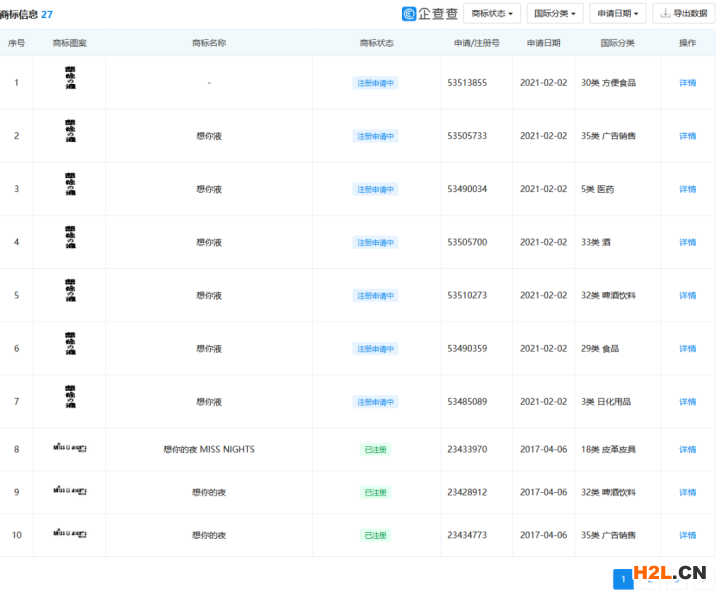Open 详情 for application 53513855
720x595 pixels.
pos(687,83)
